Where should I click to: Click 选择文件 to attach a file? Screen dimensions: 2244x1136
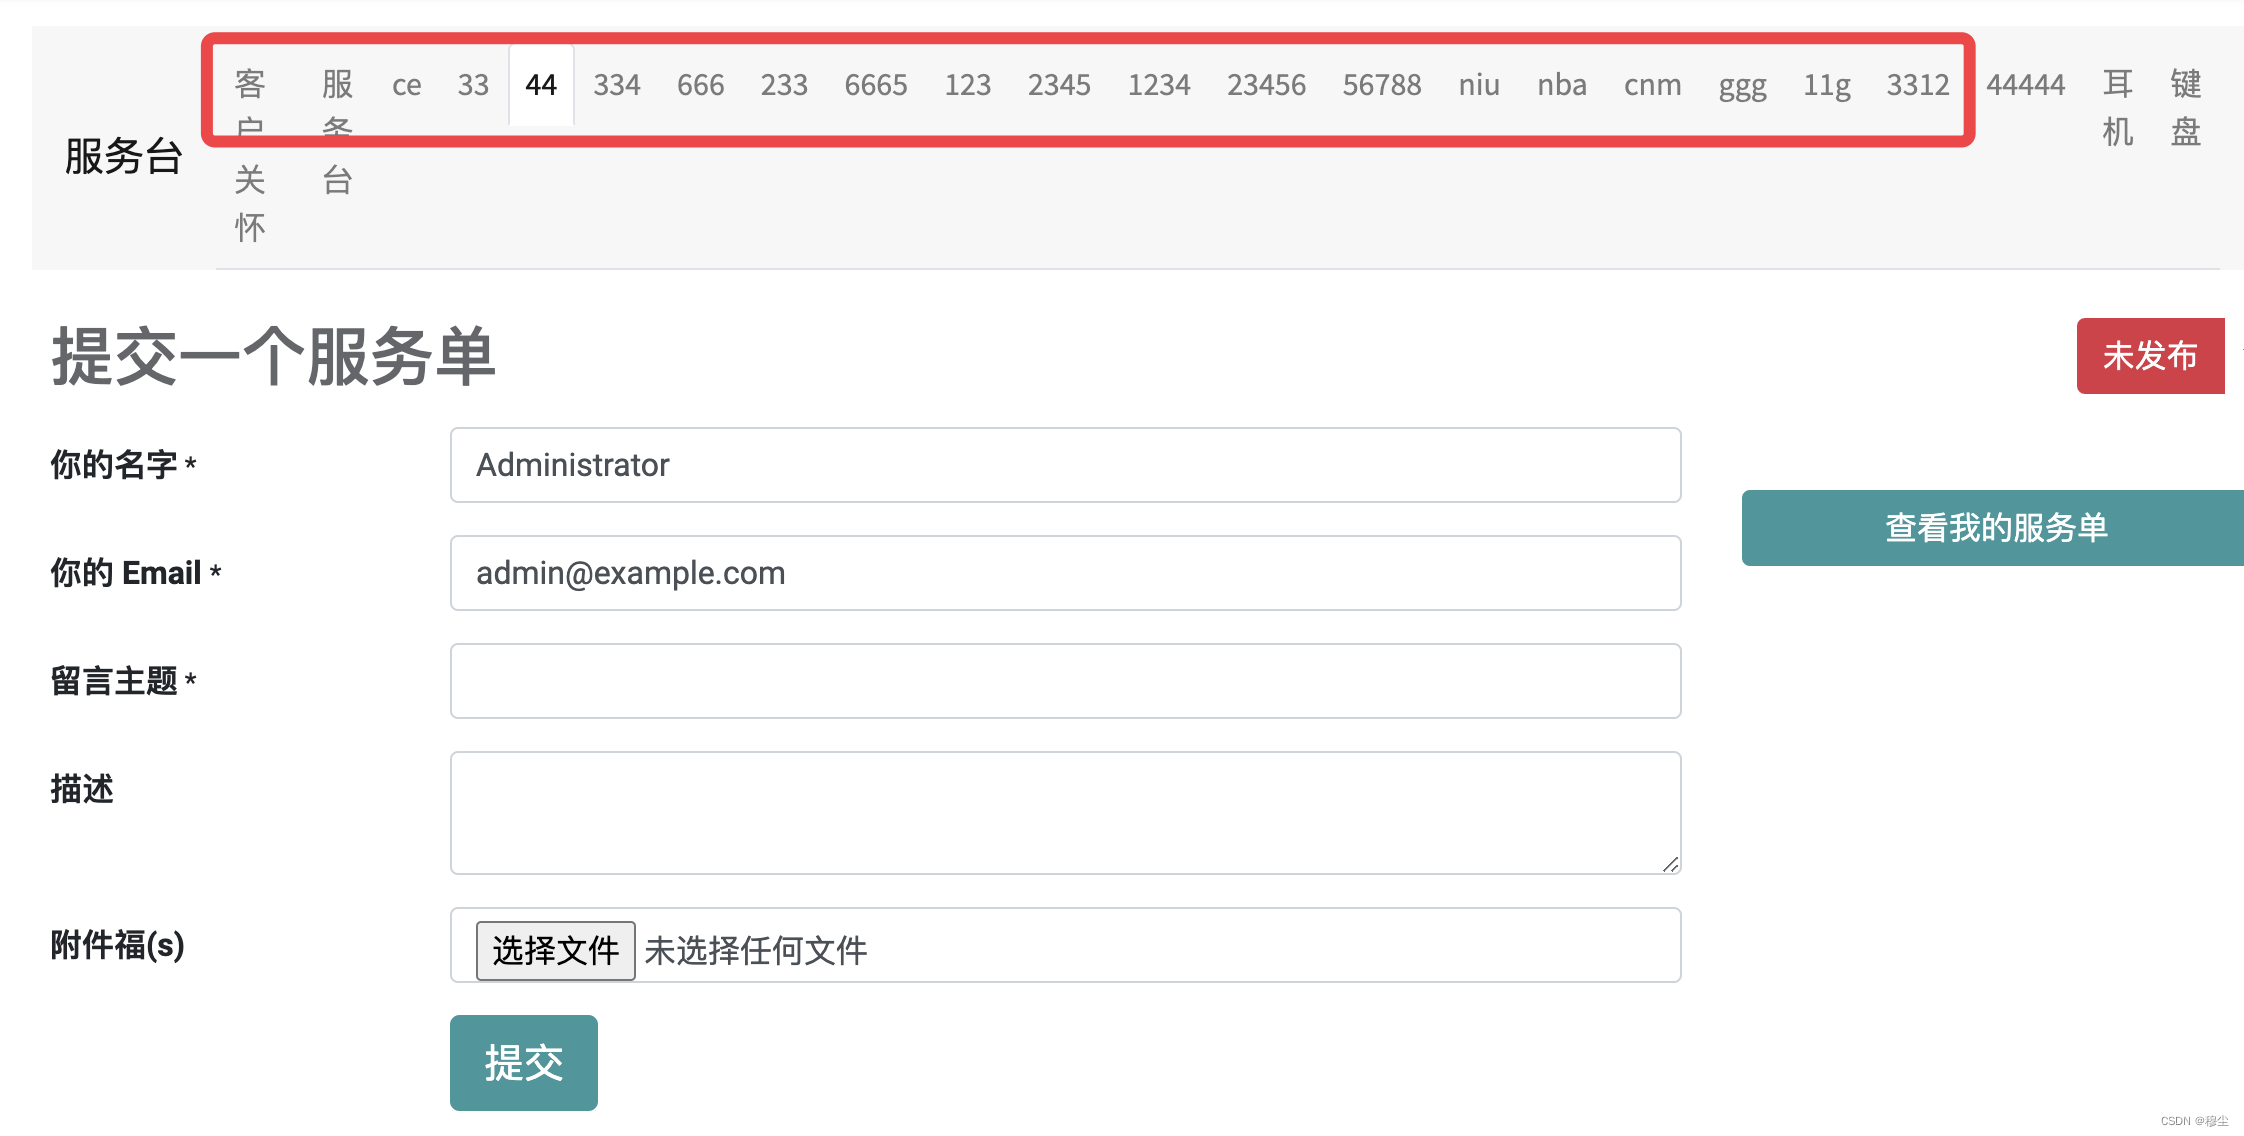click(x=556, y=951)
